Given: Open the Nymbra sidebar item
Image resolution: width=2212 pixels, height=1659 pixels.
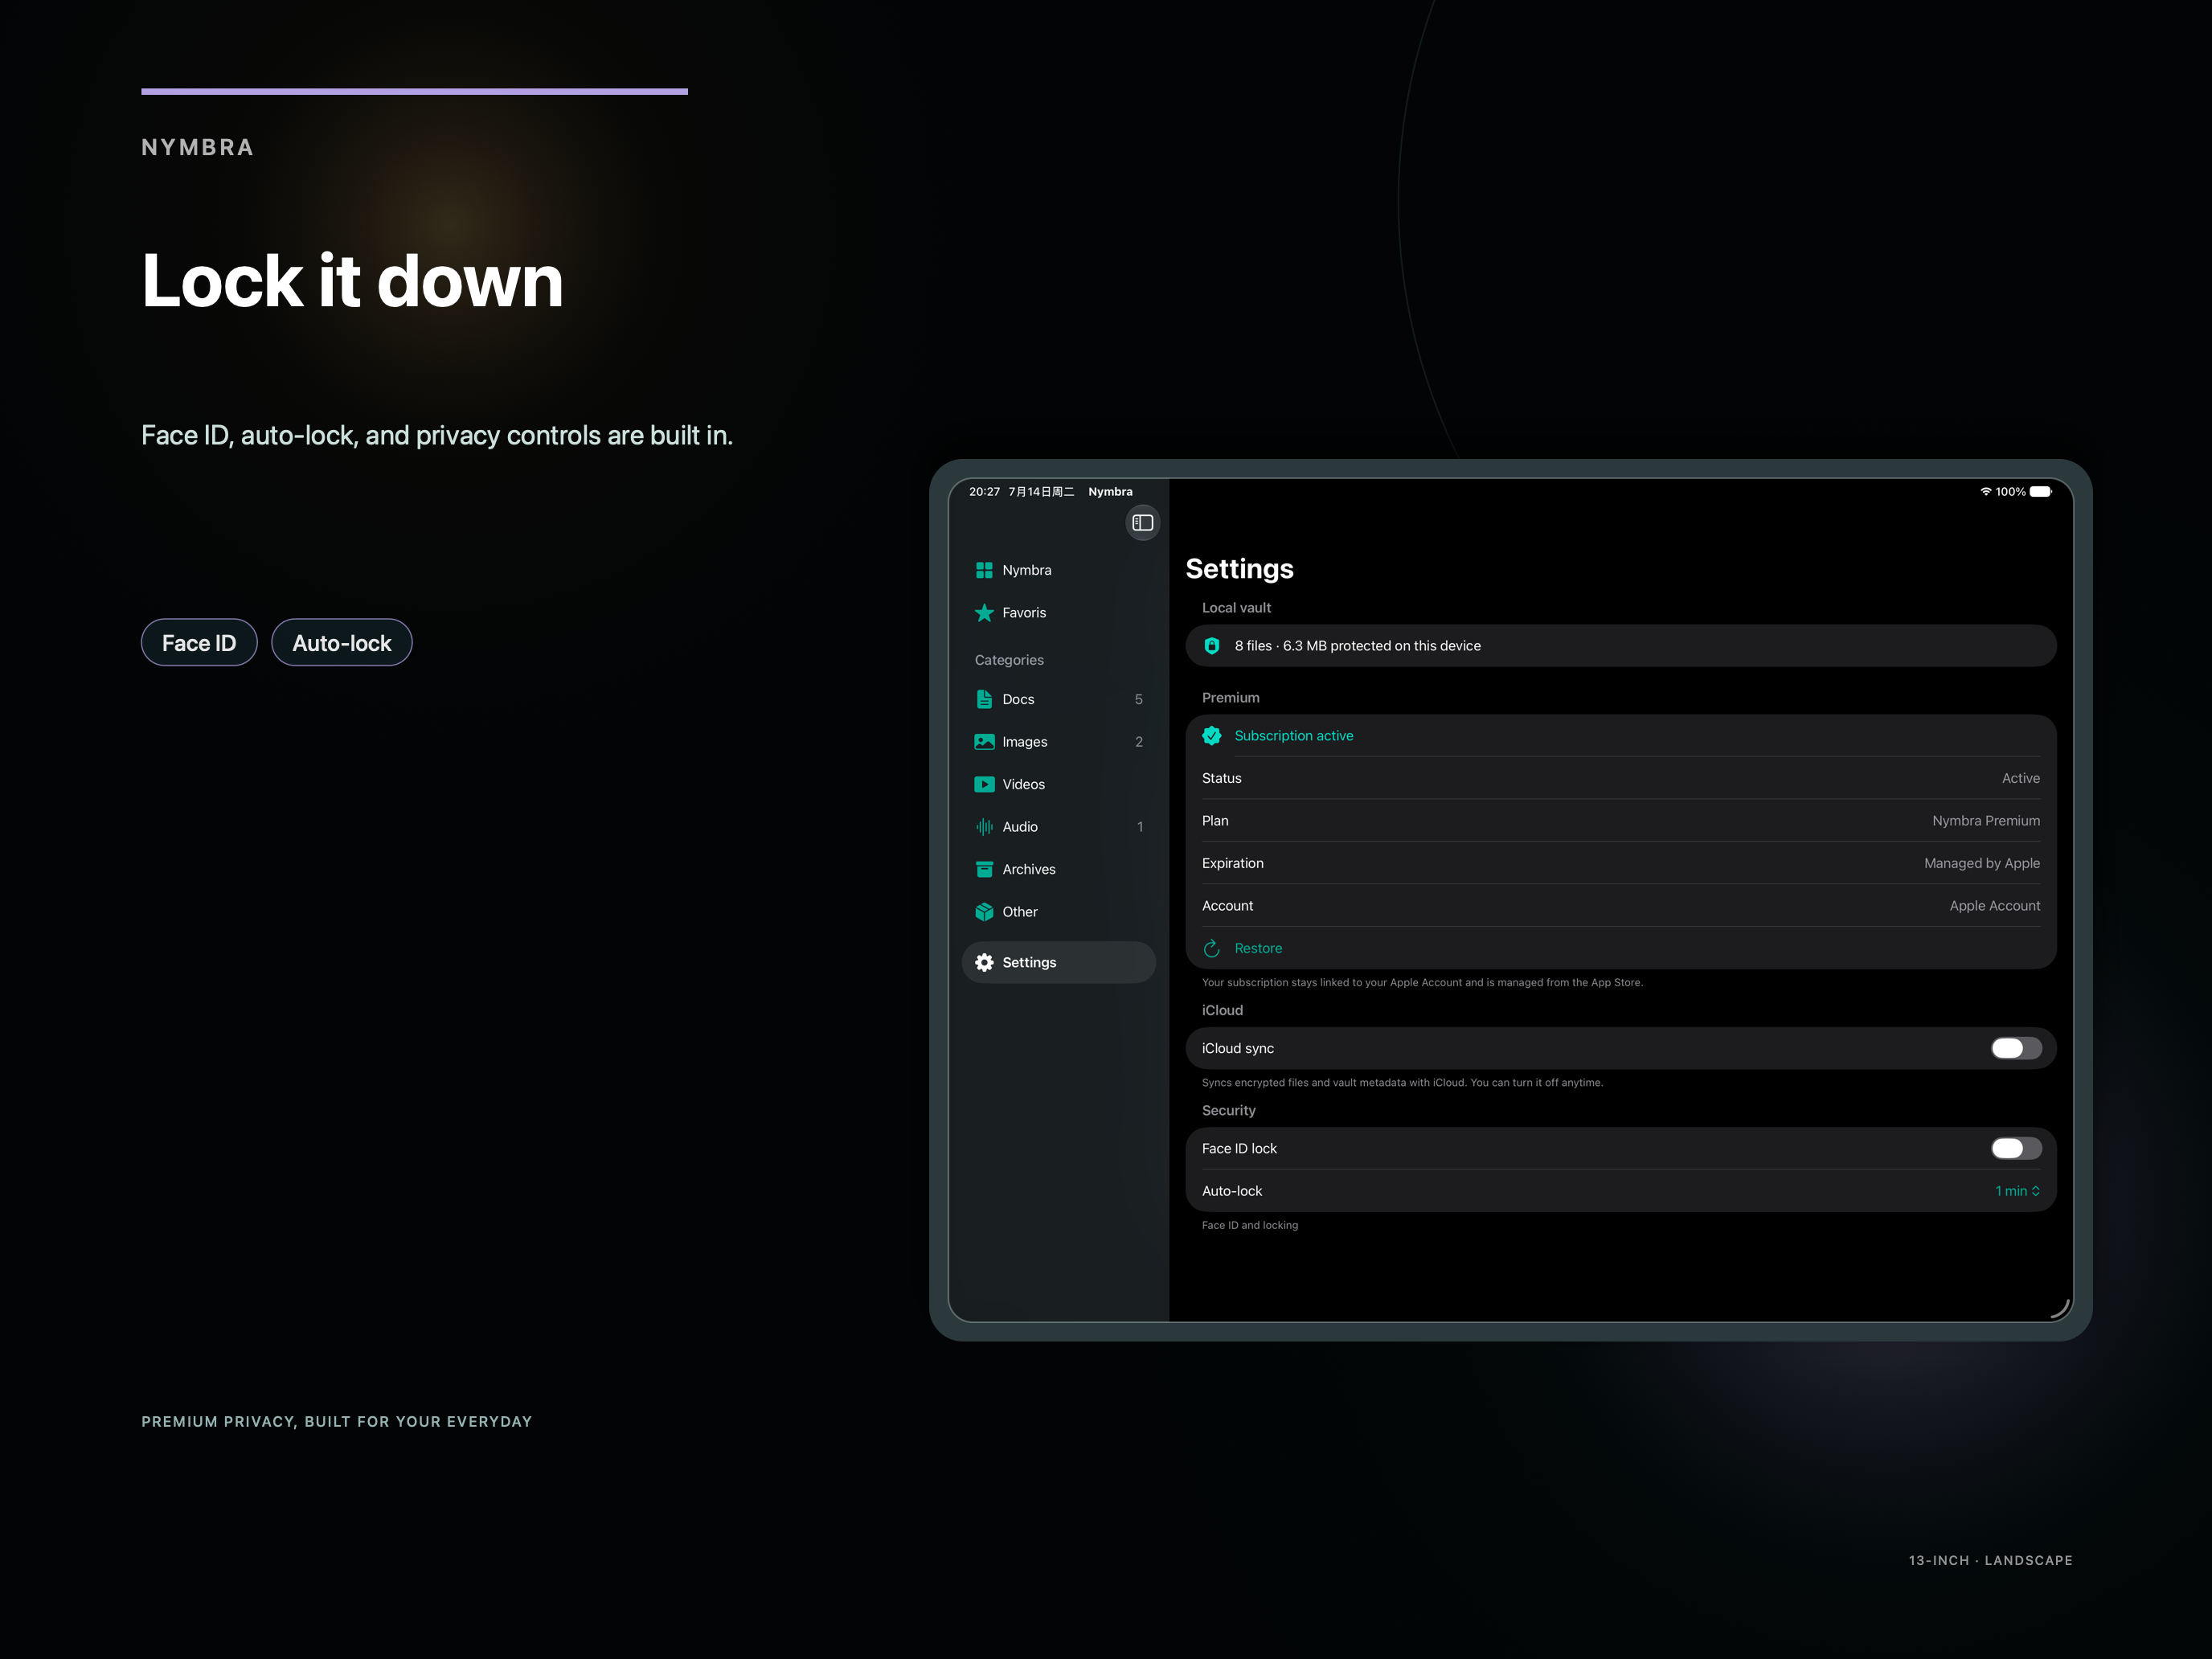Looking at the screenshot, I should (x=1058, y=570).
